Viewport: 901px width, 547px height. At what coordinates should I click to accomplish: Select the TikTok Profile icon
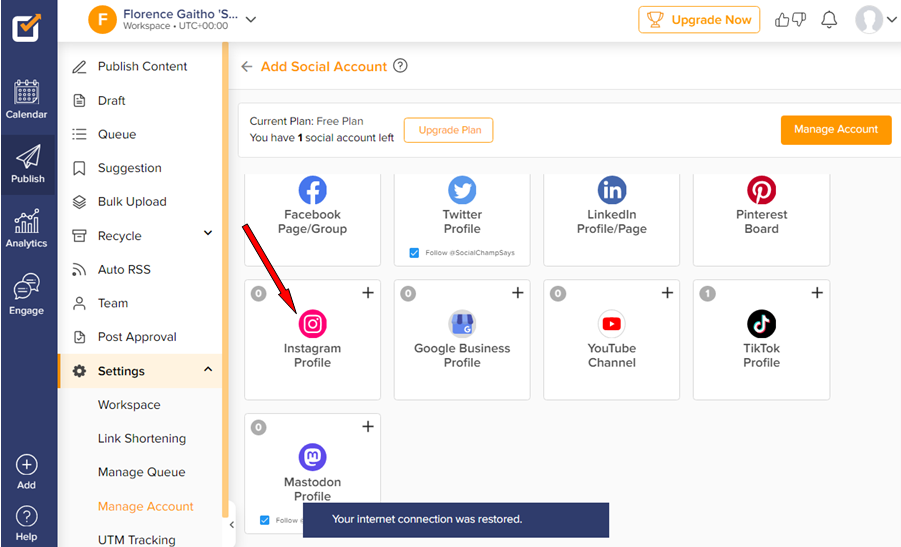(761, 324)
